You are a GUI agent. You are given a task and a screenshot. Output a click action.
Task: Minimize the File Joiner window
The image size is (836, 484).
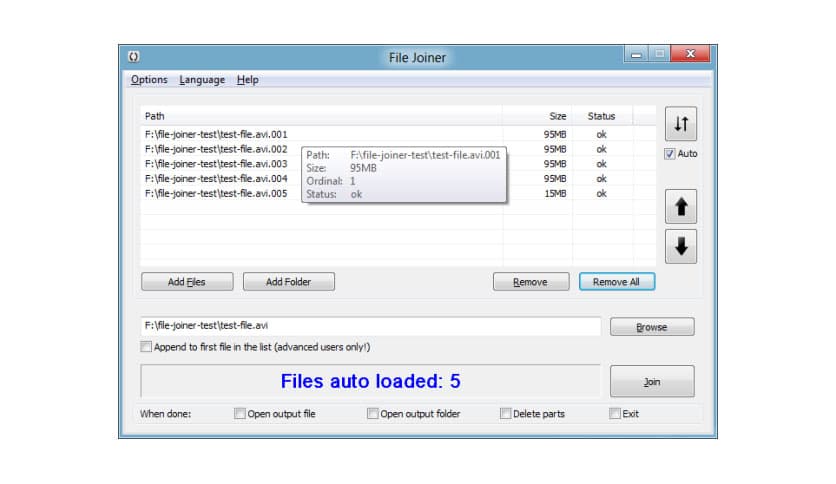coord(636,54)
